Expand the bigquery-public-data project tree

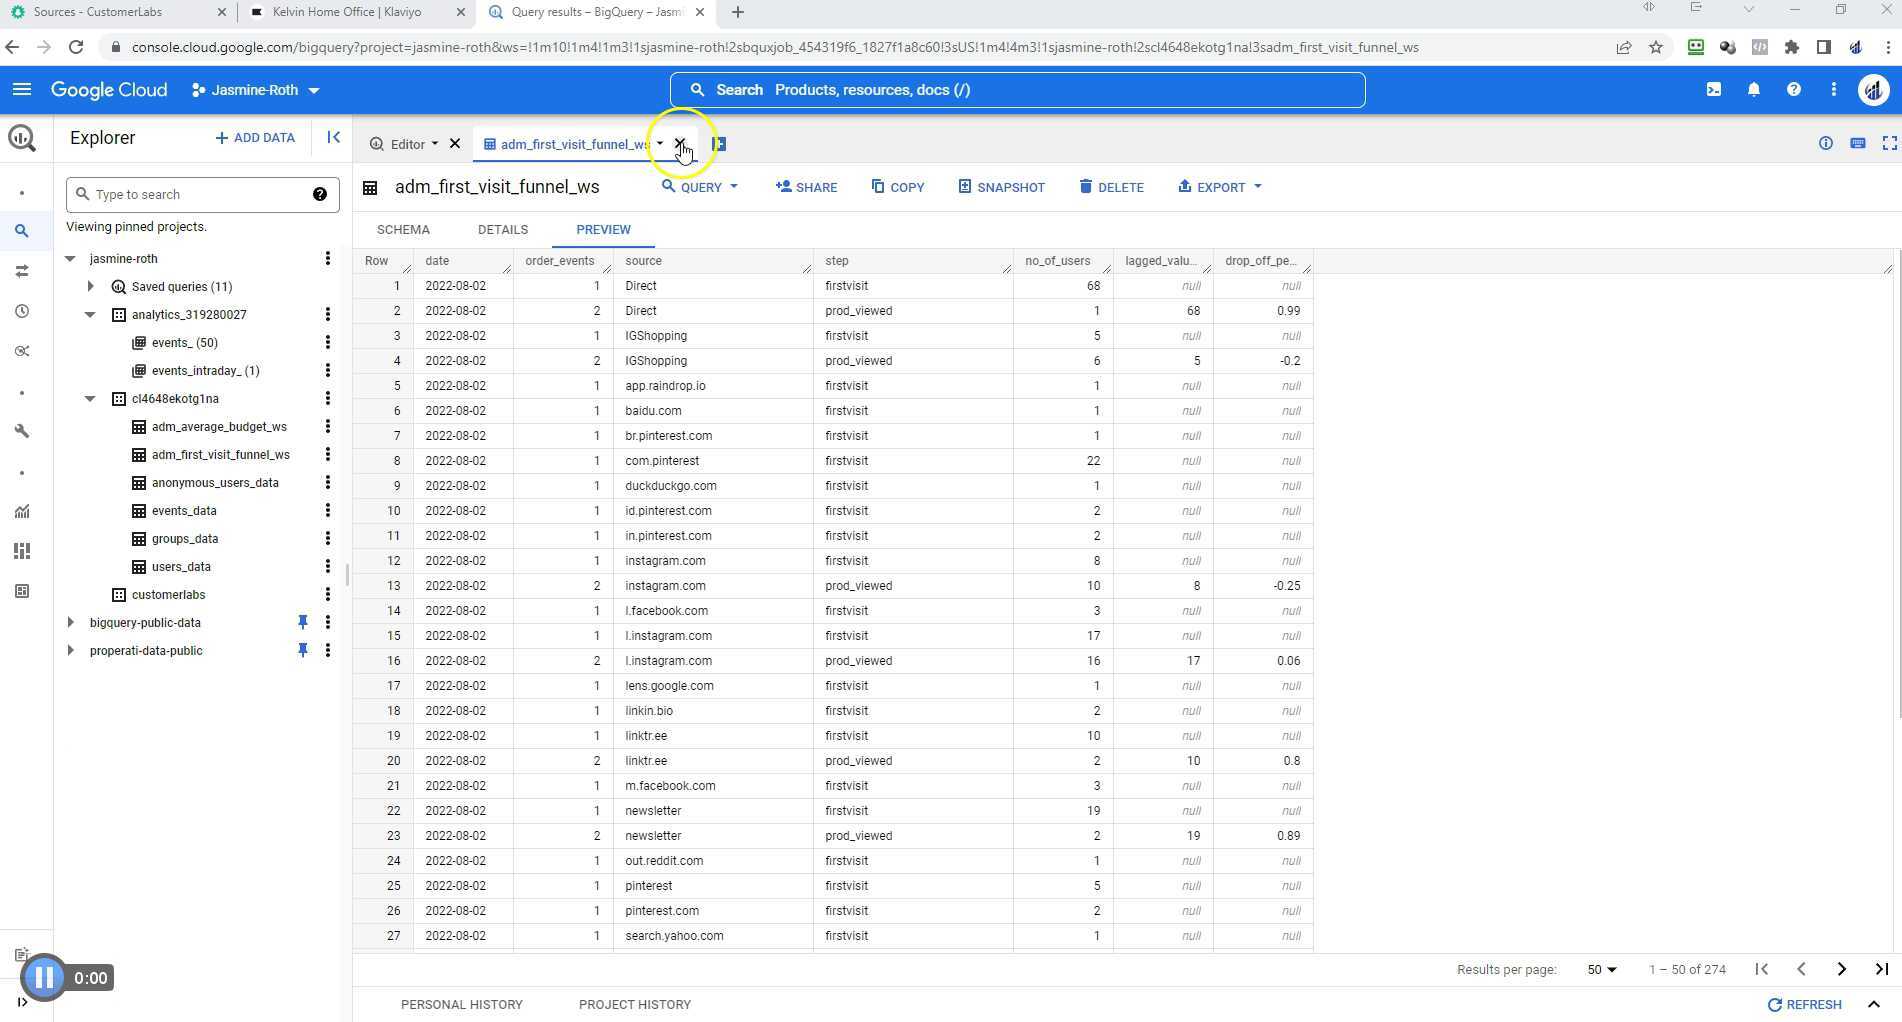pyautogui.click(x=70, y=622)
